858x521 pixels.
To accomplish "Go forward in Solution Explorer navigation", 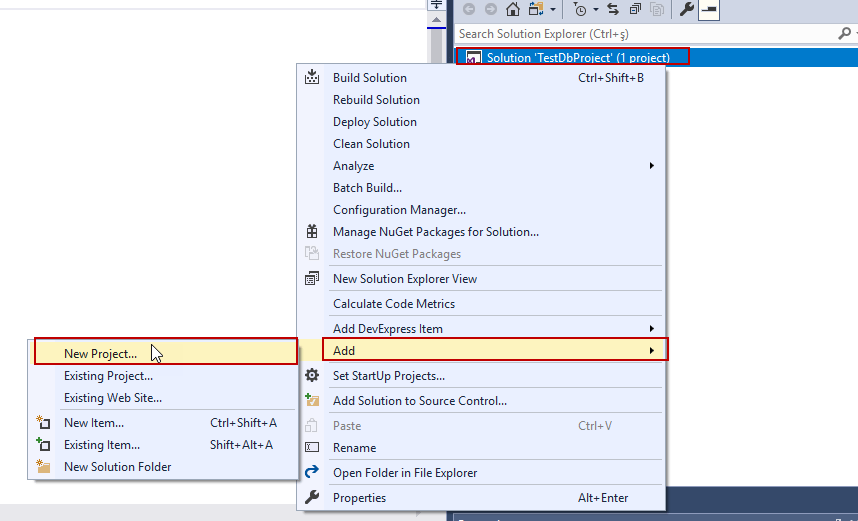I will pyautogui.click(x=491, y=9).
